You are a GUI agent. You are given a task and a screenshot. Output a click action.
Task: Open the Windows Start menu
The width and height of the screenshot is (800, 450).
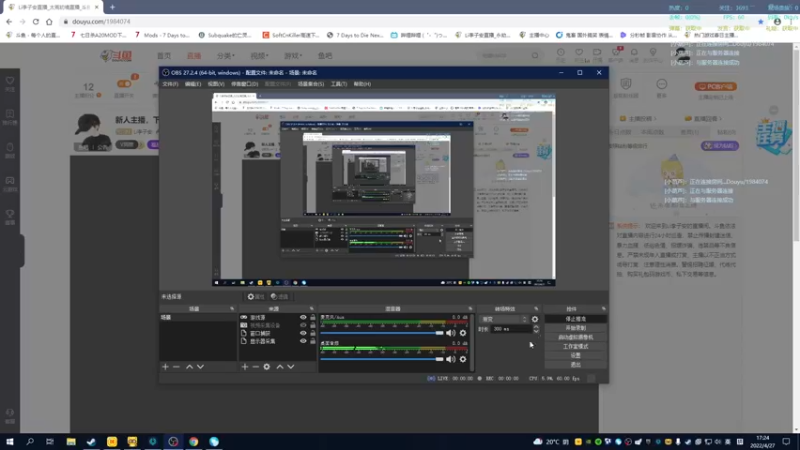tap(10, 441)
